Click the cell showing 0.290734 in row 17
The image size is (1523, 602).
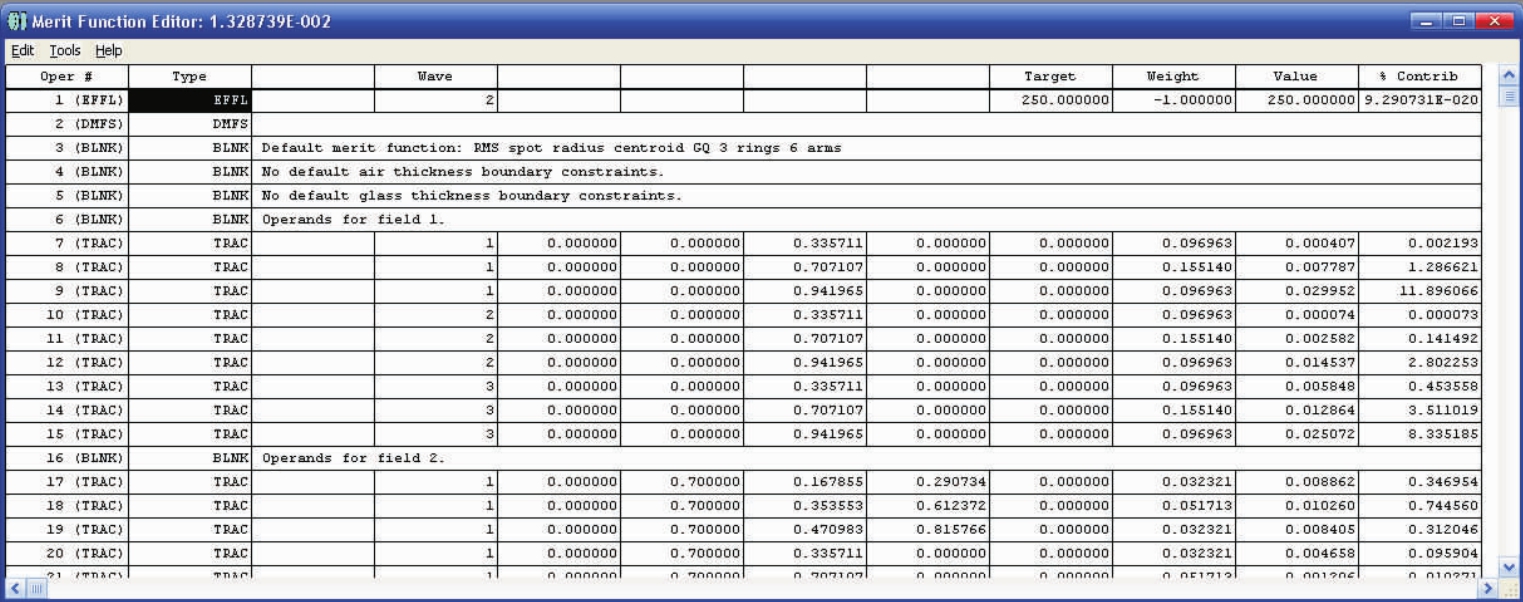pyautogui.click(x=927, y=483)
